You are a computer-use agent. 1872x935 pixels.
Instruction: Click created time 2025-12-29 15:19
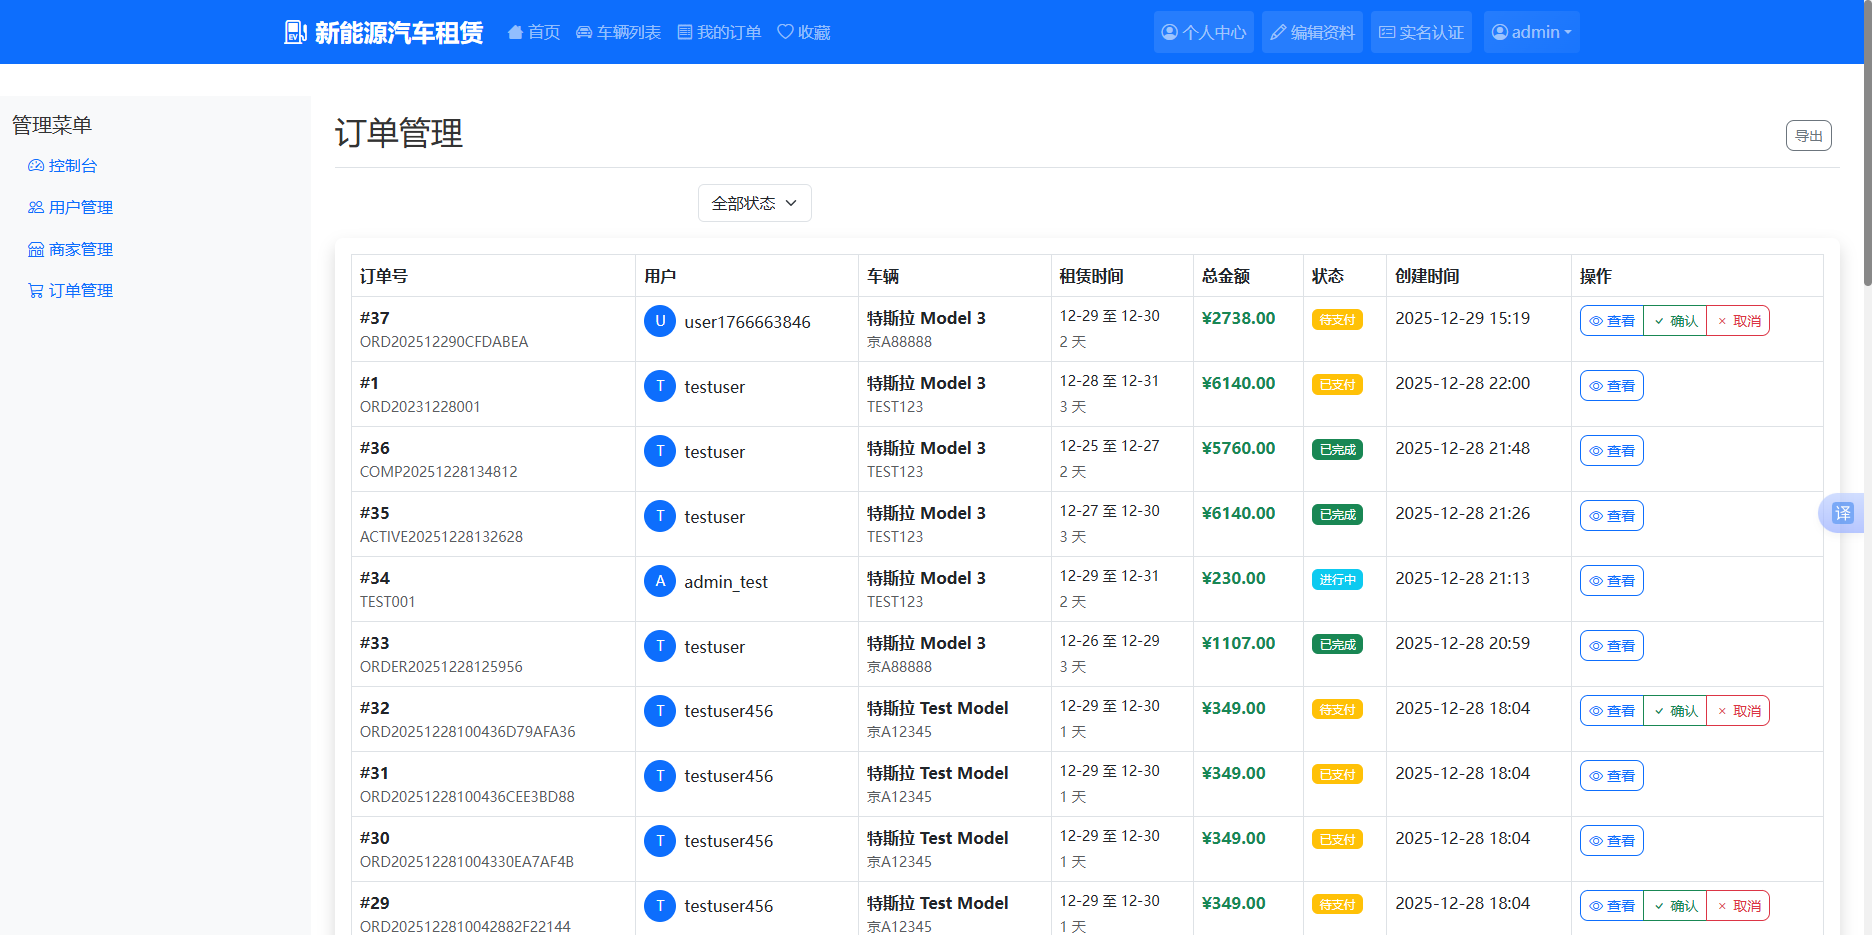tap(1463, 318)
